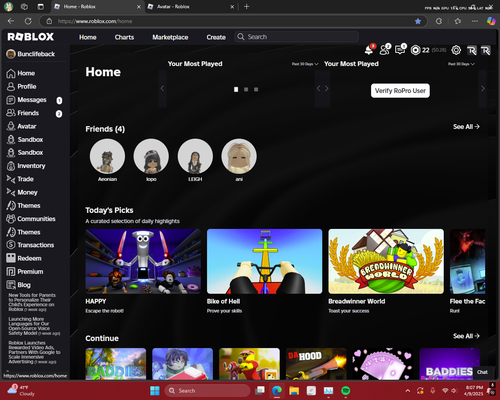The width and height of the screenshot is (500, 400).
Task: Show hidden icons in the system tray
Action: point(408,391)
